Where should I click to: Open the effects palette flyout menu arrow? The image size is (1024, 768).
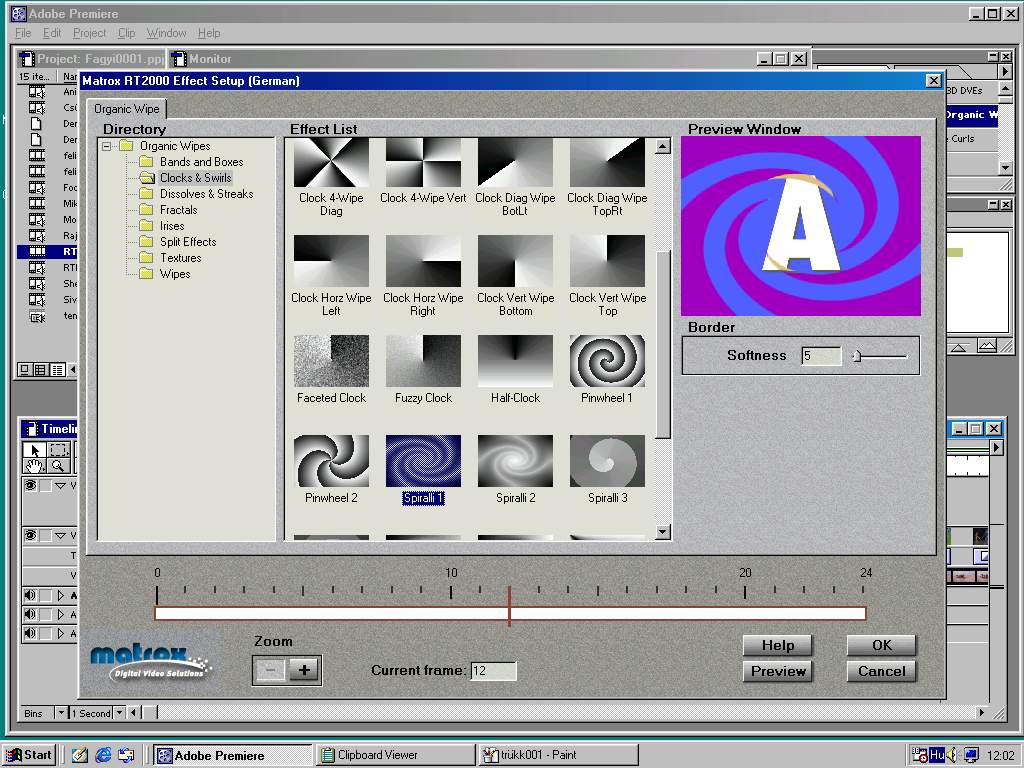(1005, 71)
